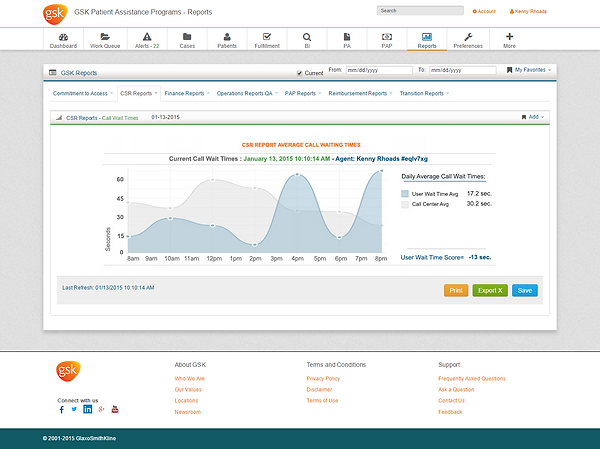Open the PAP Reports dropdown

click(x=303, y=93)
